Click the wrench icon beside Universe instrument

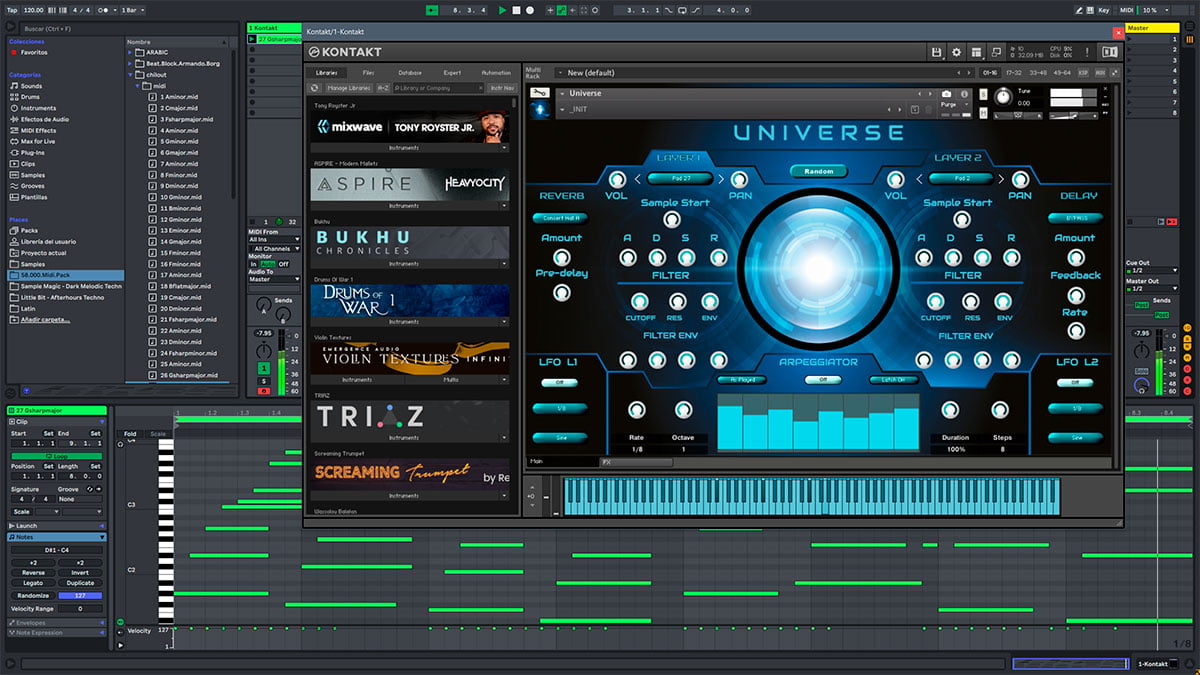pyautogui.click(x=540, y=93)
